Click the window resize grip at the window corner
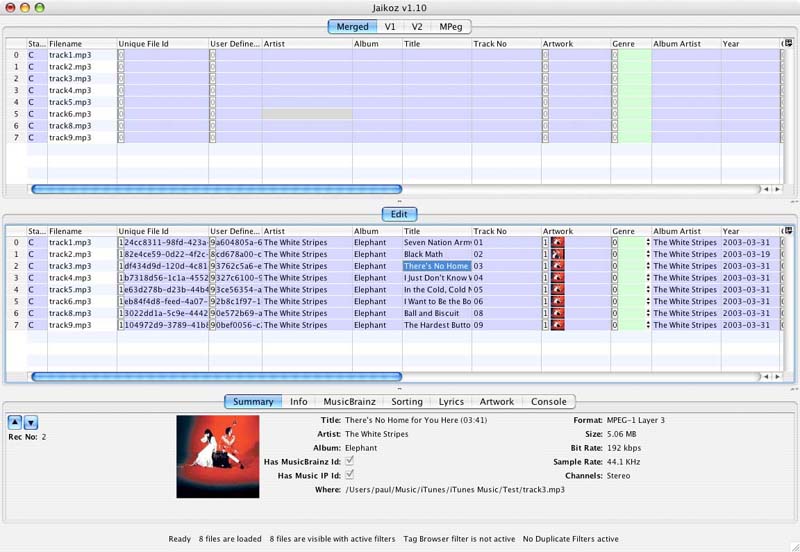This screenshot has width=800, height=552. (x=793, y=546)
